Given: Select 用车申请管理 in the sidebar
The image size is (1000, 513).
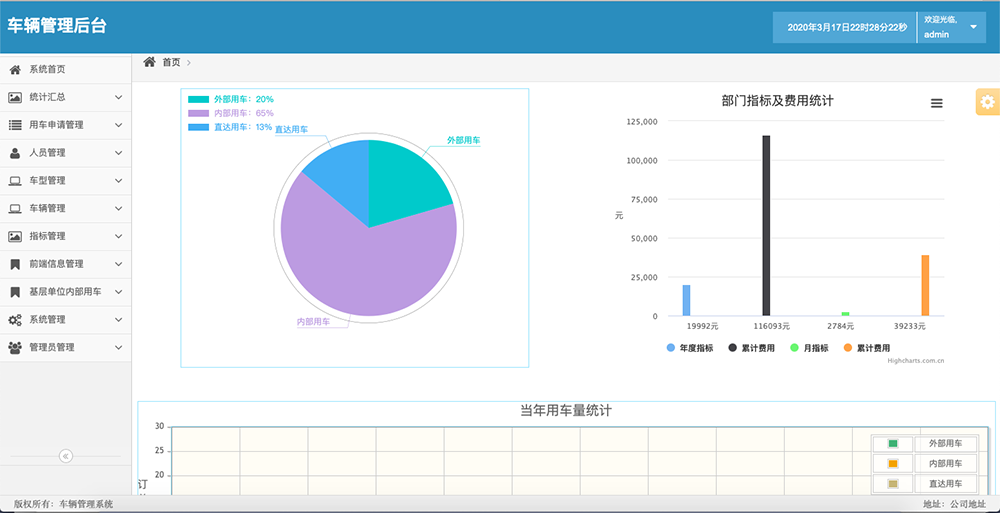Looking at the screenshot, I should 66,125.
